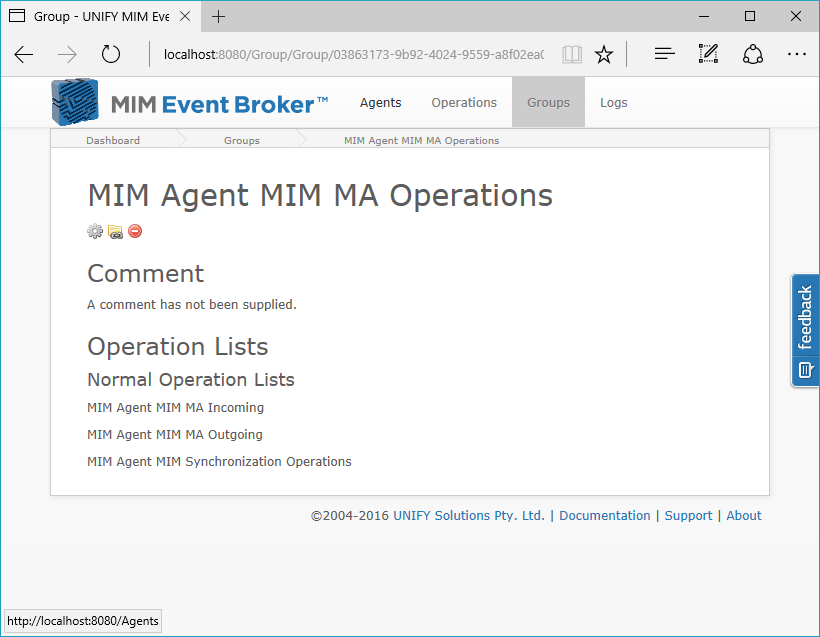Open the Logs navigation menu
The width and height of the screenshot is (820, 637).
[613, 103]
